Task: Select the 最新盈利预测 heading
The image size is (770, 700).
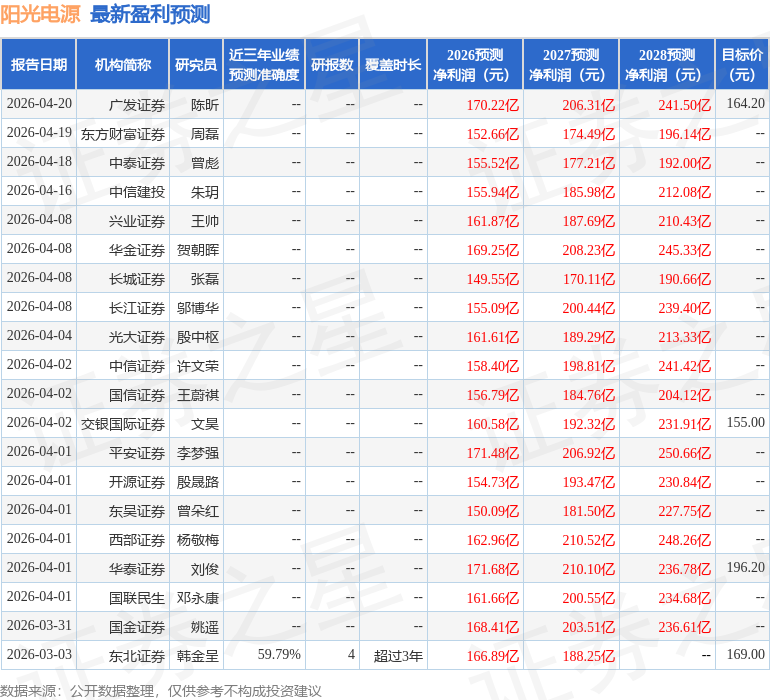Action: [x=150, y=14]
